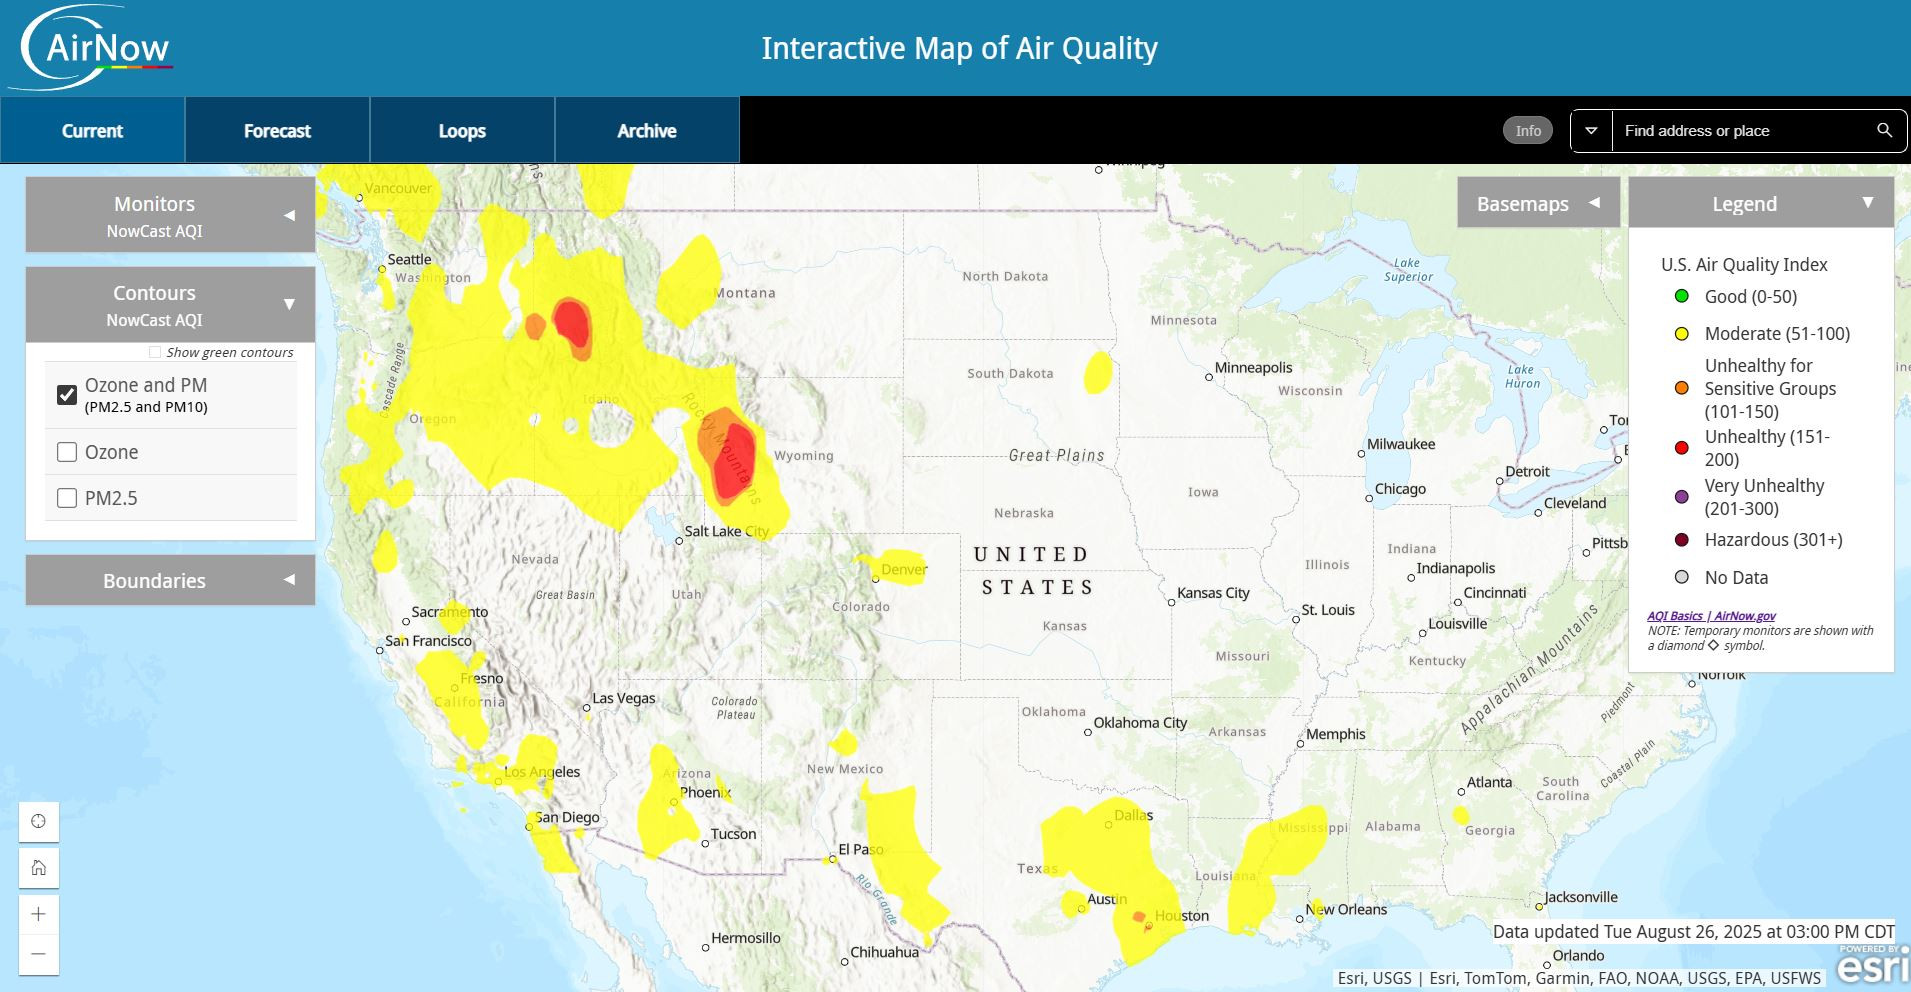This screenshot has height=992, width=1911.
Task: Click the Hermosillo label
Action: tap(746, 938)
